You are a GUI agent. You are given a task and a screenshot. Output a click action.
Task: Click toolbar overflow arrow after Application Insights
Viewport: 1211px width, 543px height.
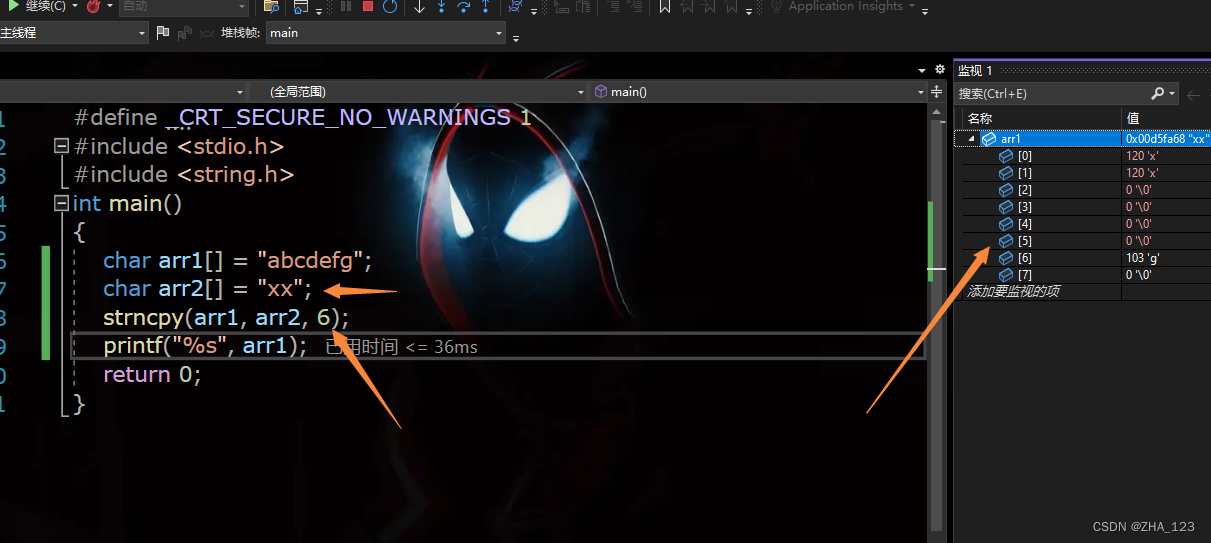[x=924, y=11]
